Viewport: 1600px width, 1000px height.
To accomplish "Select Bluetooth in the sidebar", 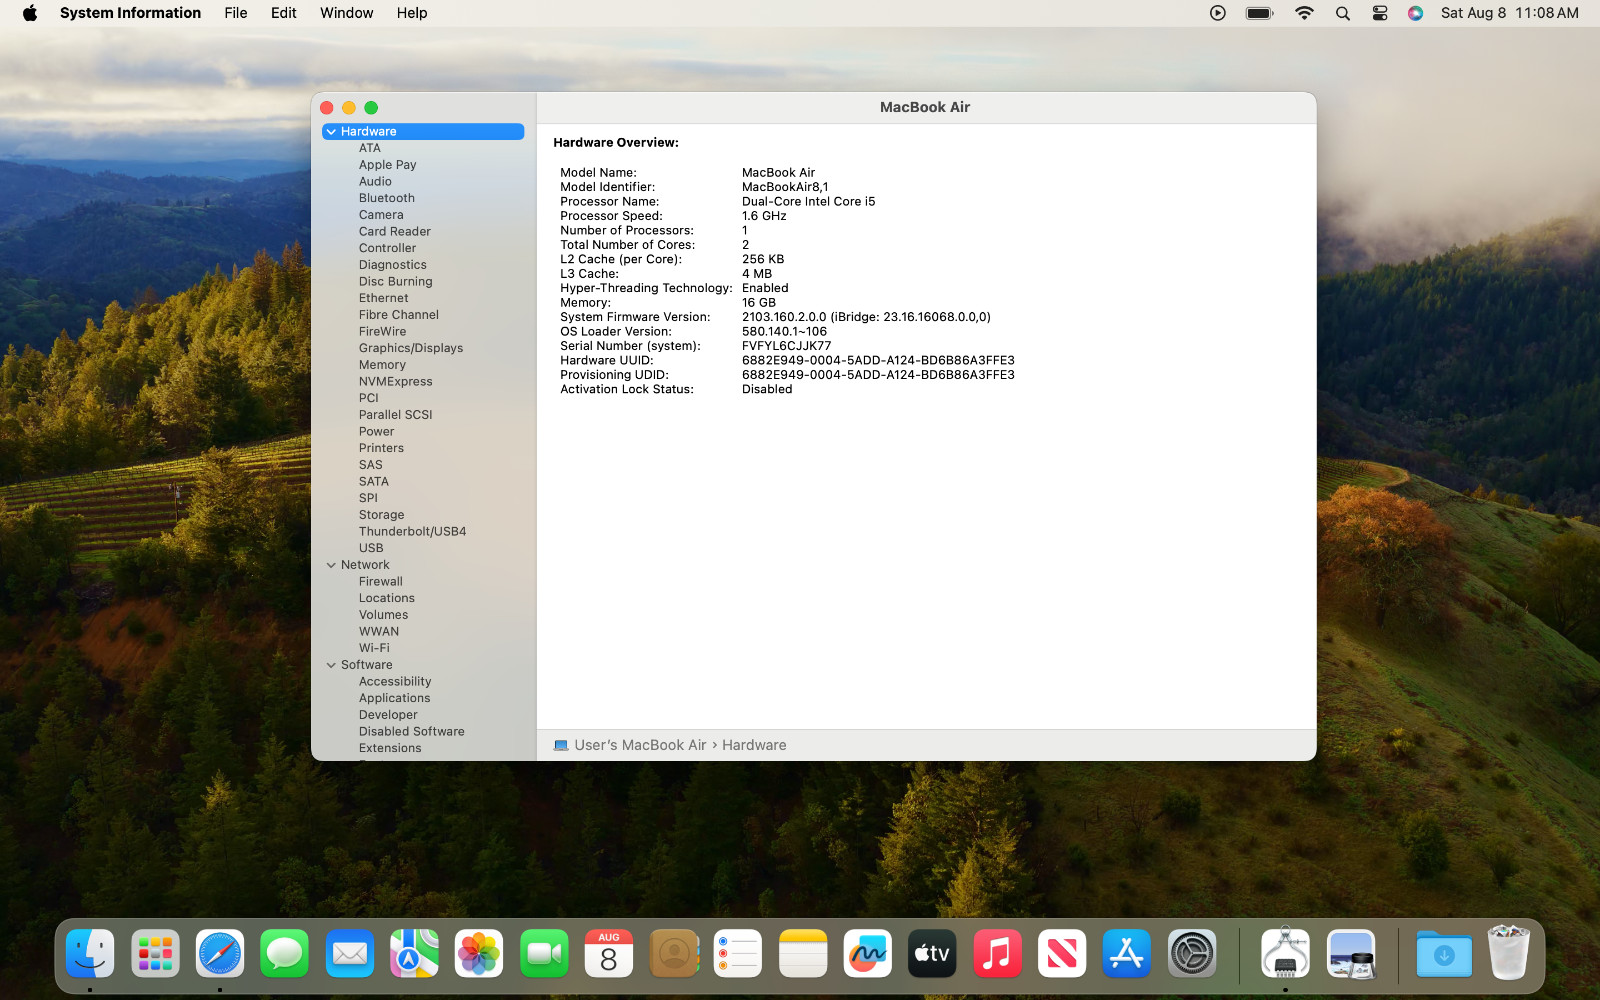I will click(x=387, y=198).
